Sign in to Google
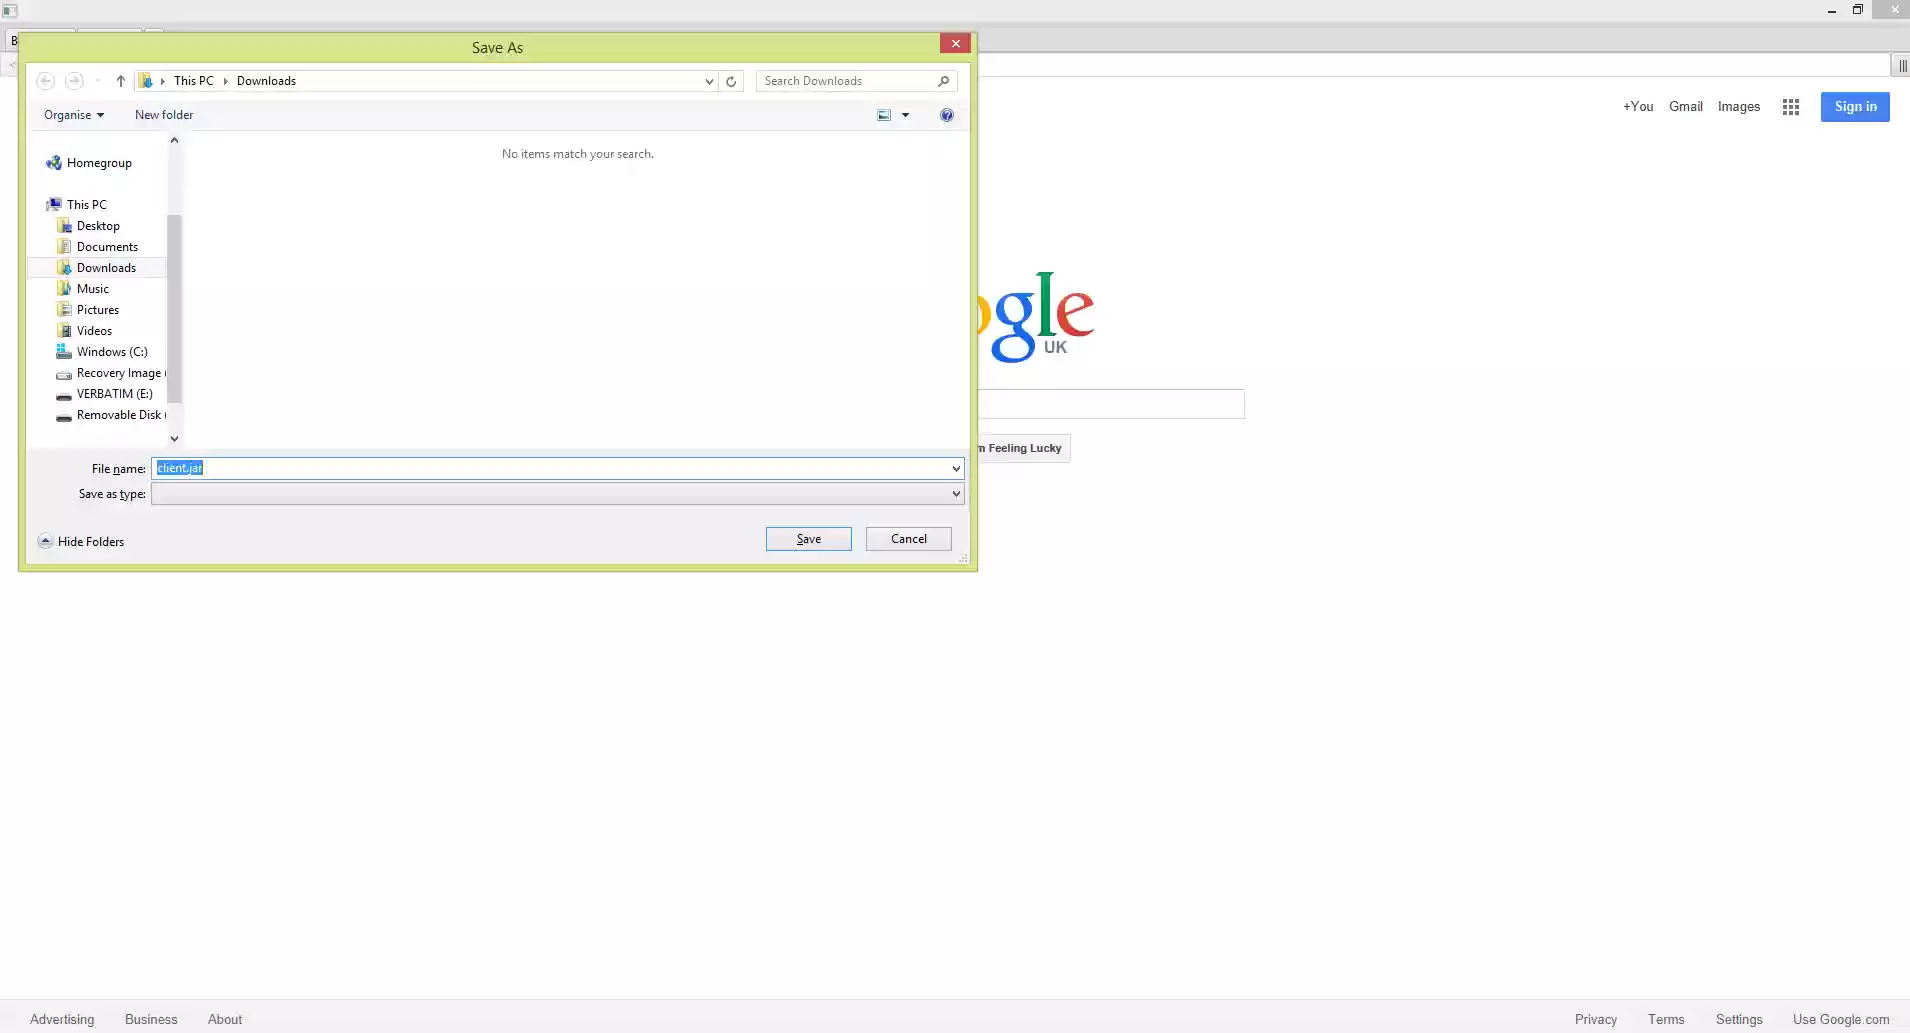 [x=1854, y=106]
